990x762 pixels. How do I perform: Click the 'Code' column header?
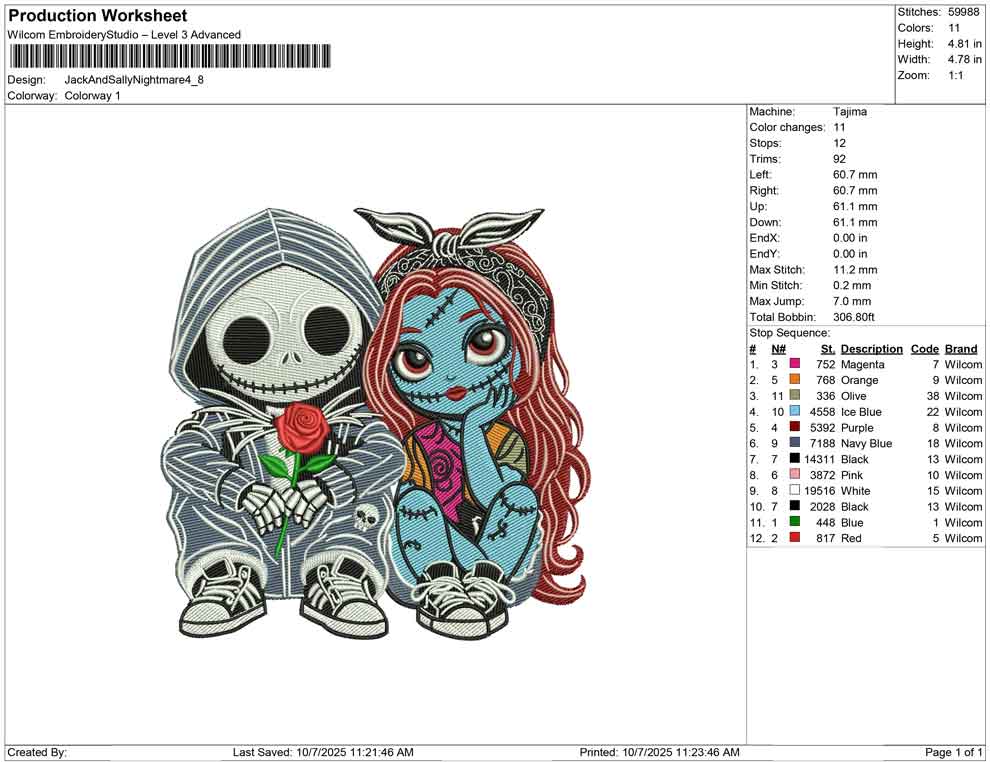[x=924, y=348]
